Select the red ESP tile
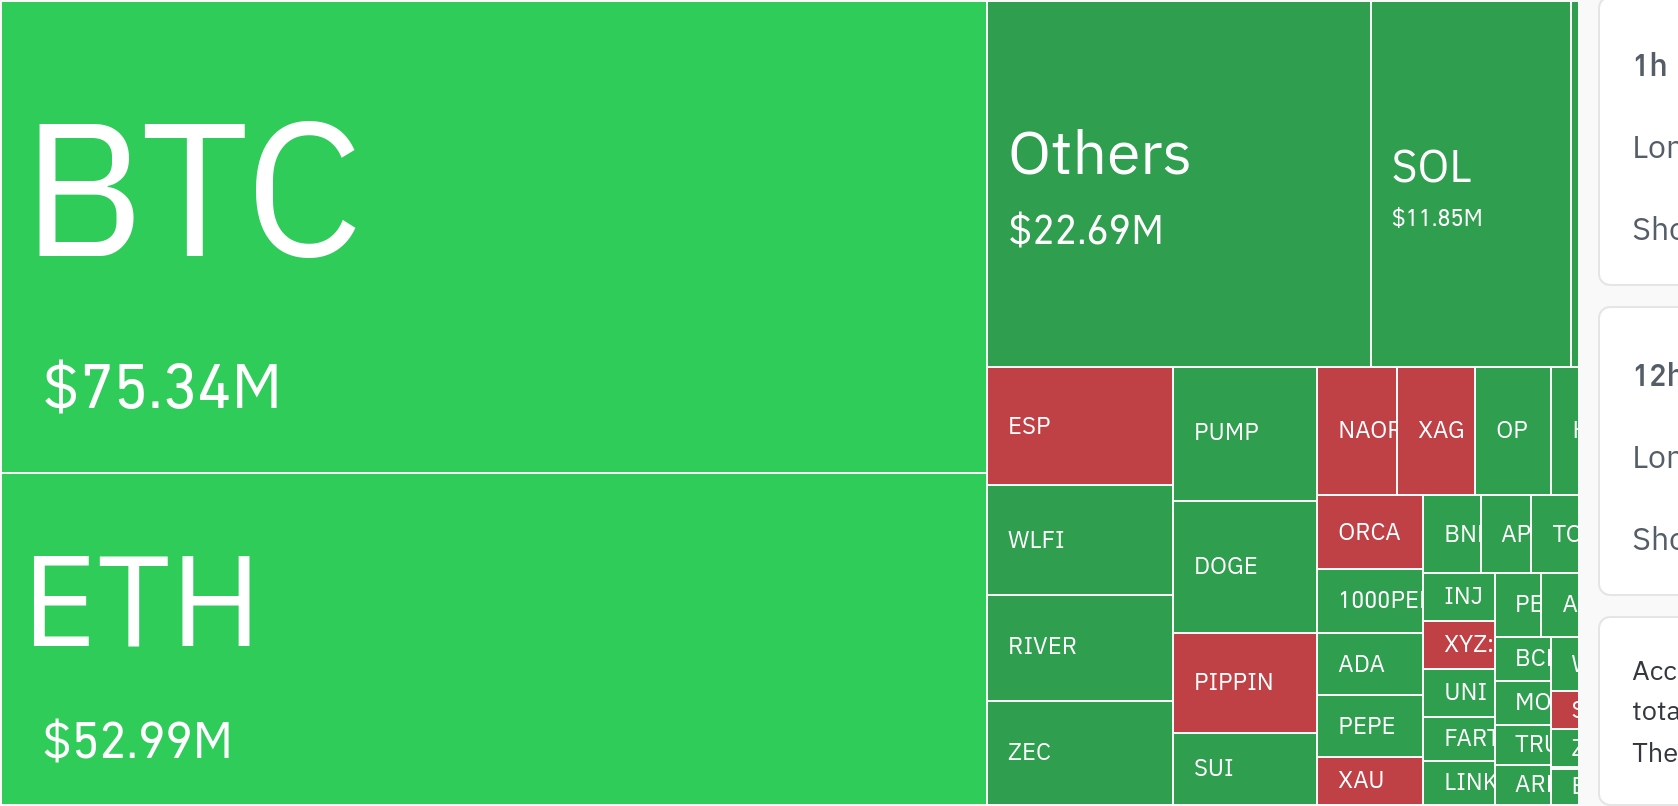The width and height of the screenshot is (1678, 806). pos(1079,426)
